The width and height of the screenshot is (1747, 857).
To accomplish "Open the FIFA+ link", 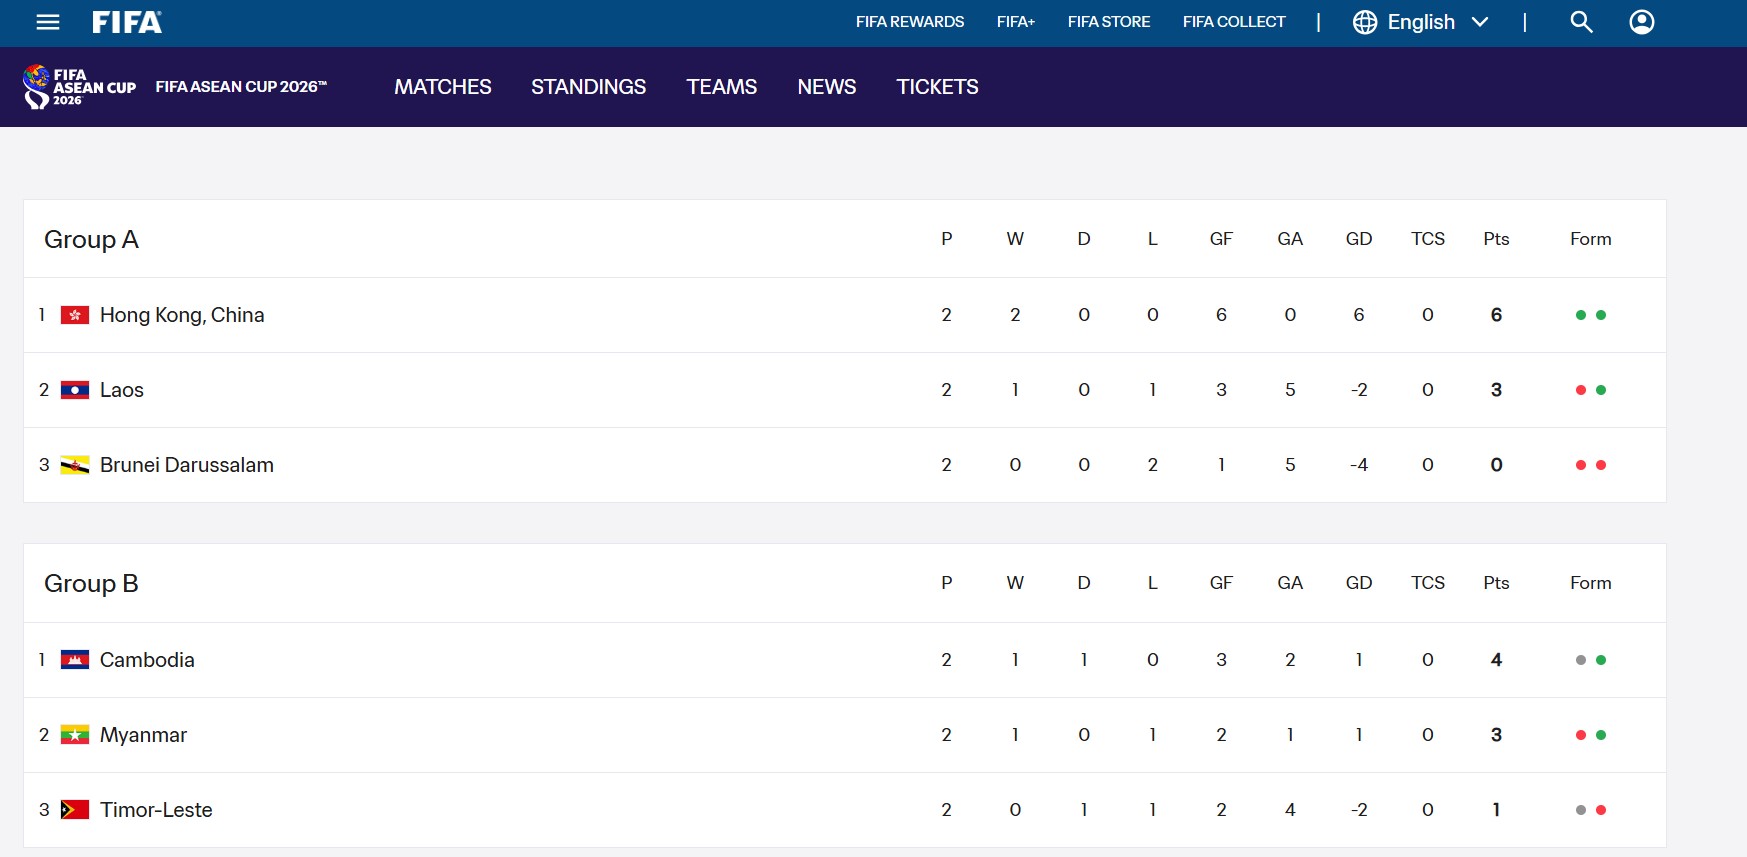I will point(1016,22).
